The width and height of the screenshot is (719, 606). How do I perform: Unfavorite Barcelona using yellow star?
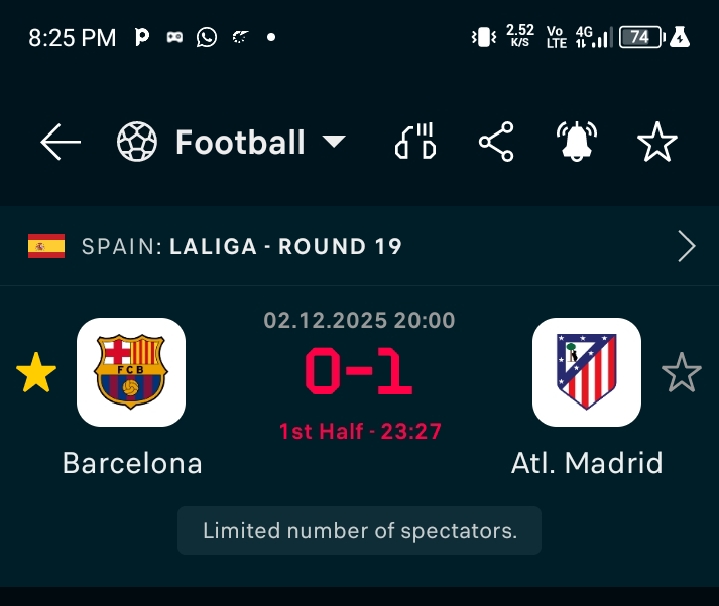[x=36, y=373]
